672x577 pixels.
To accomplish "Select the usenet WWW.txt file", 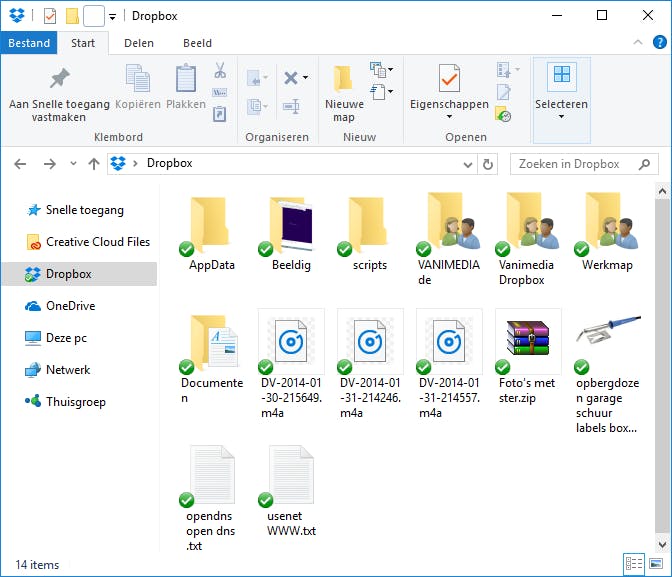I will (x=291, y=491).
